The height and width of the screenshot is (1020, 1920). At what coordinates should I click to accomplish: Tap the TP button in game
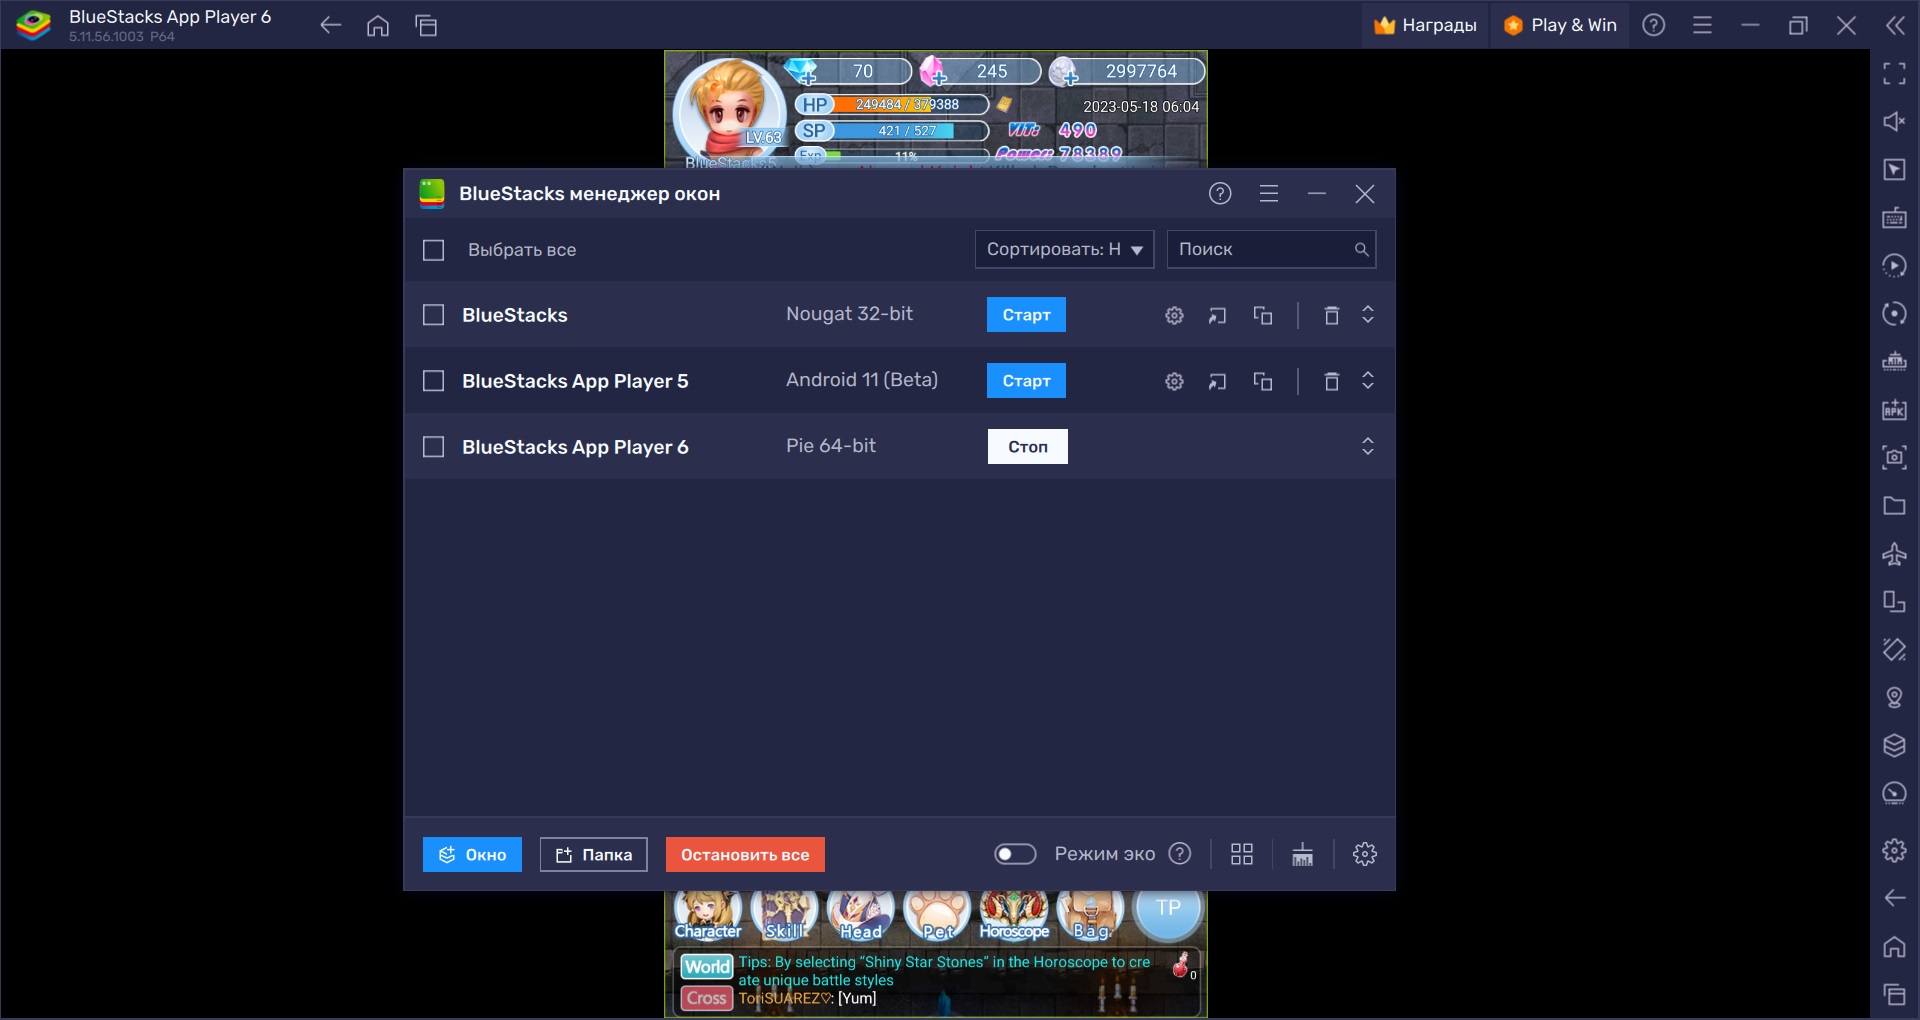1168,912
